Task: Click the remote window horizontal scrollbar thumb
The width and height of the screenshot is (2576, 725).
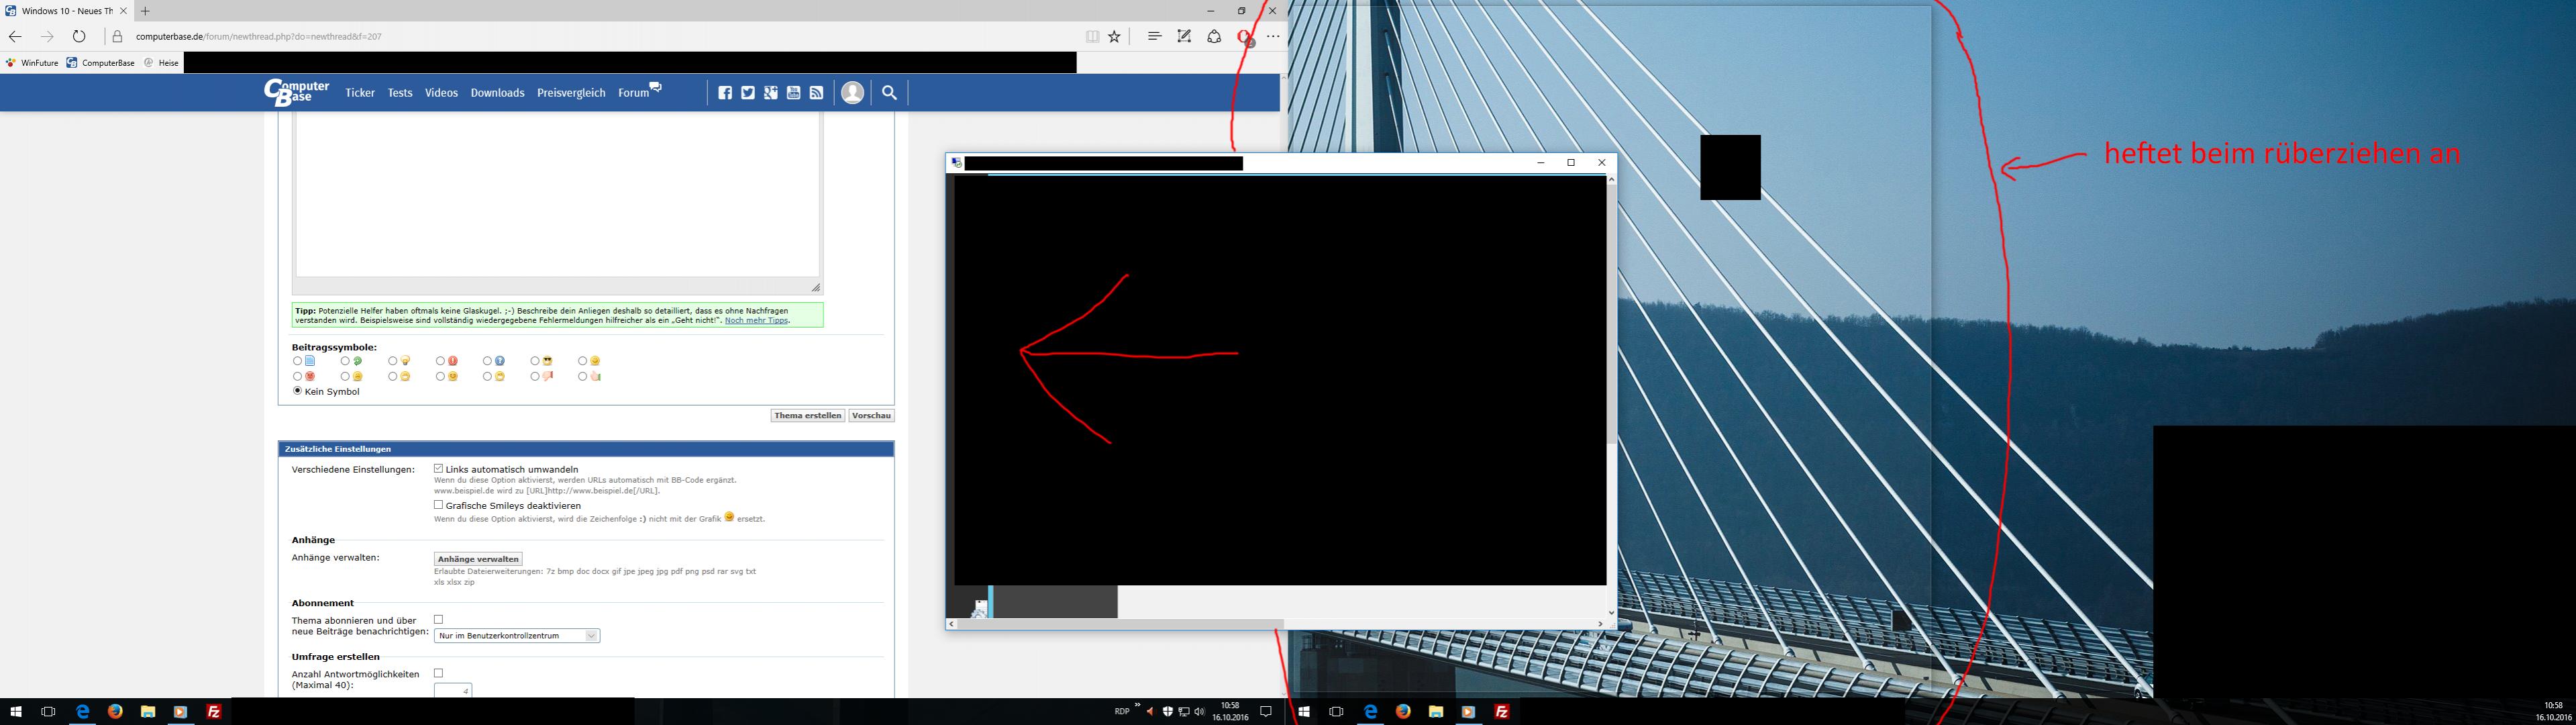Action: coord(1120,624)
